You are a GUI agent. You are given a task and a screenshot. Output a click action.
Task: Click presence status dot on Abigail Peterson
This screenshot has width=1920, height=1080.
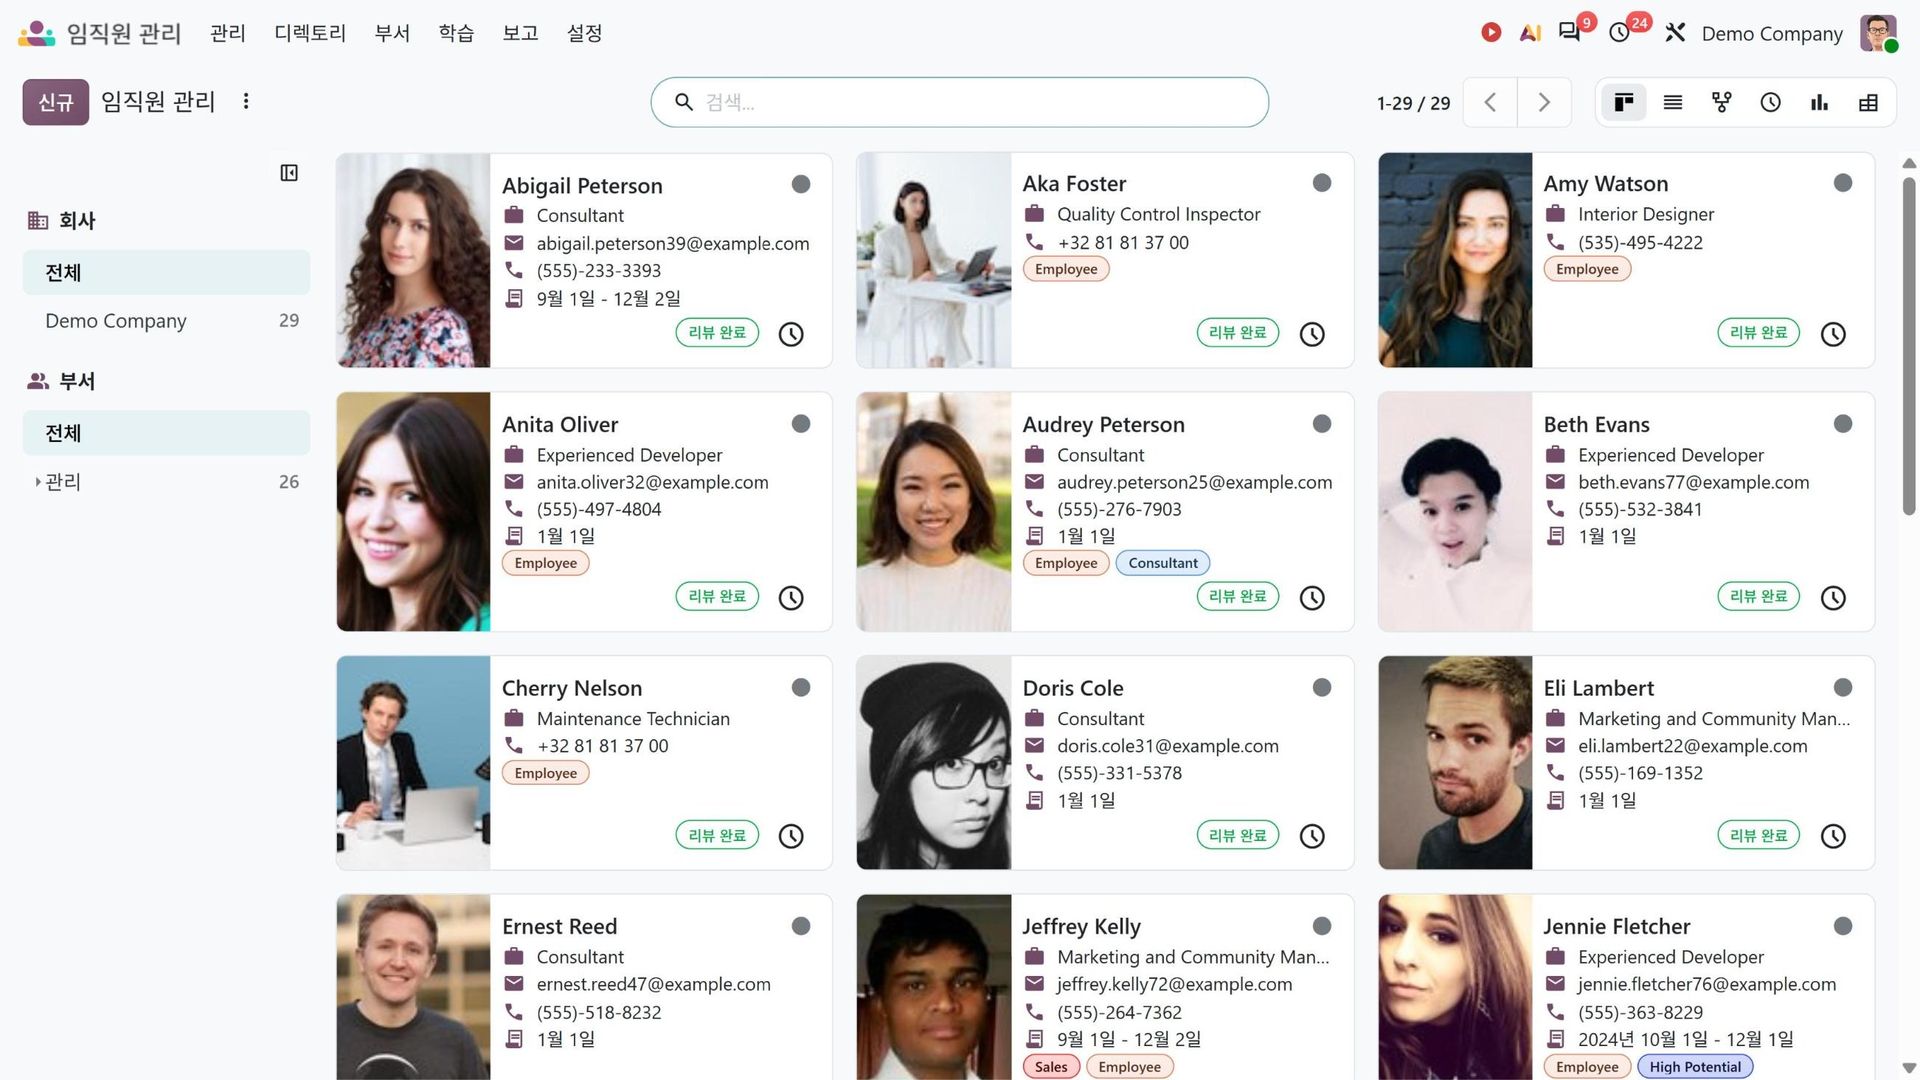pyautogui.click(x=801, y=184)
